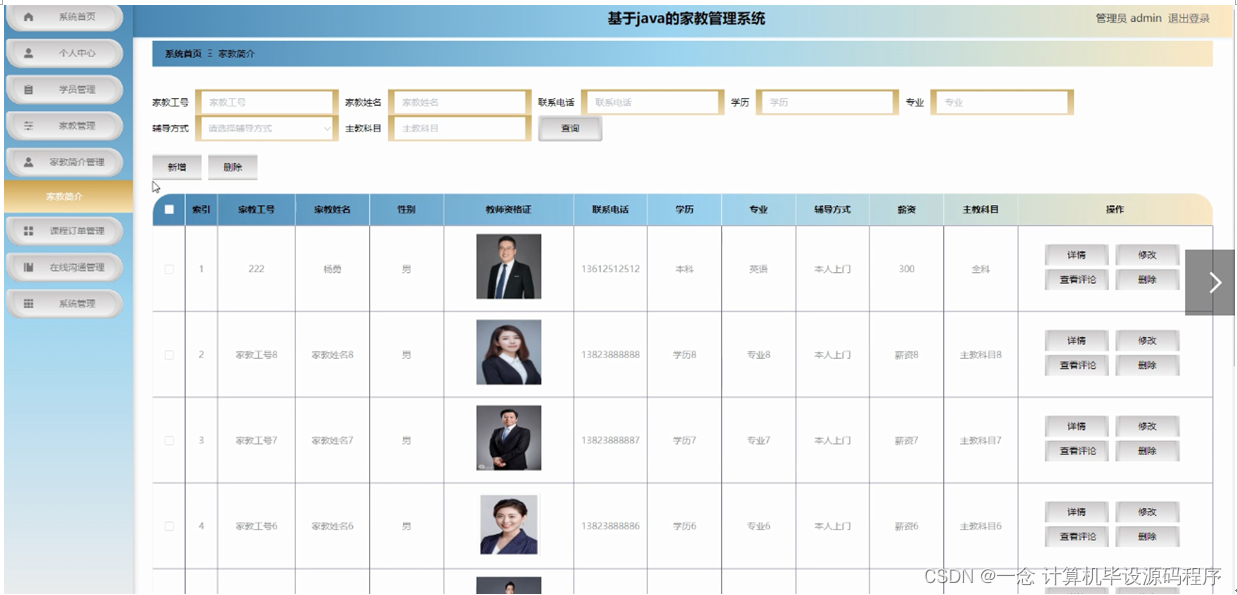Click the clipboard icon beside 学员管理

(x=28, y=90)
